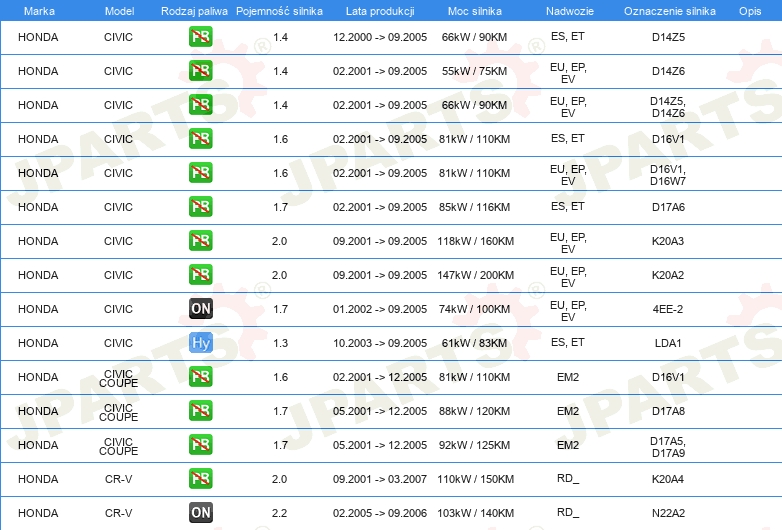Click petrol fuel icon in D14Z5 ES, ET row
Screen dimensions: 782x530
(x=200, y=37)
